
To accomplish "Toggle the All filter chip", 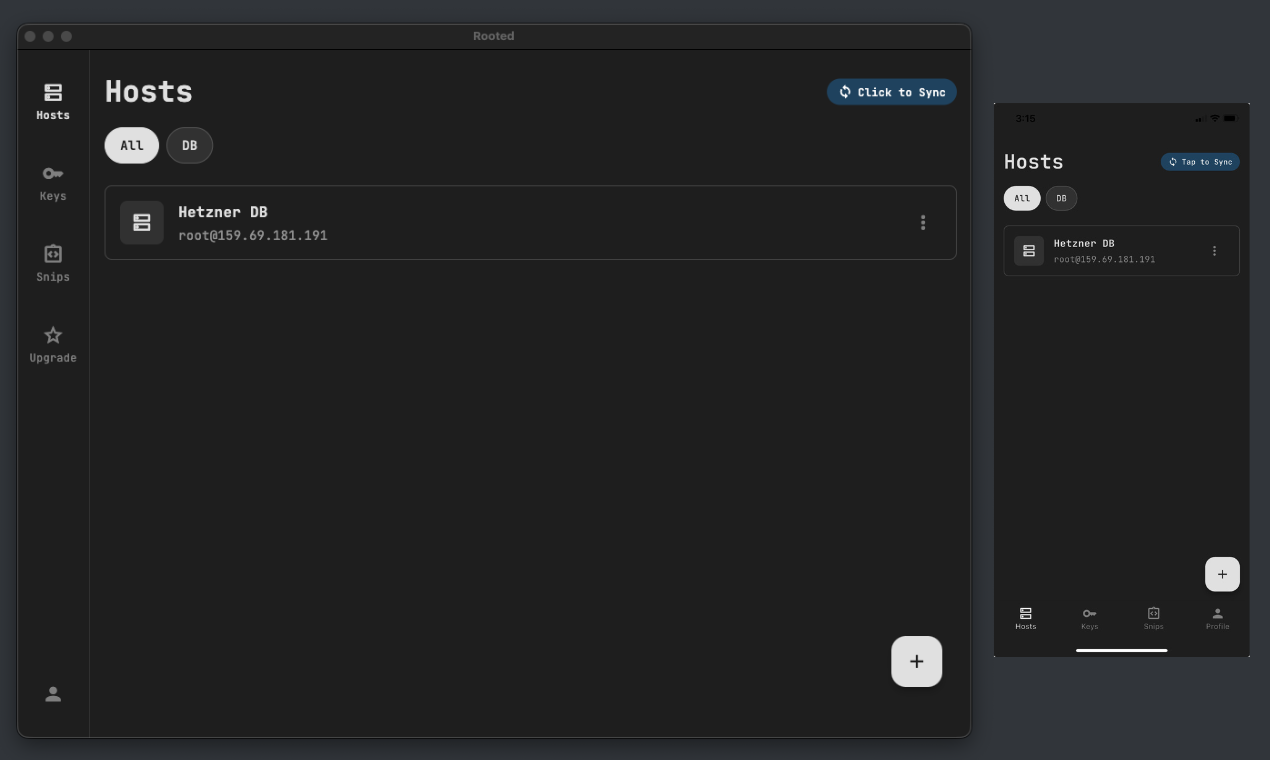I will pyautogui.click(x=131, y=145).
